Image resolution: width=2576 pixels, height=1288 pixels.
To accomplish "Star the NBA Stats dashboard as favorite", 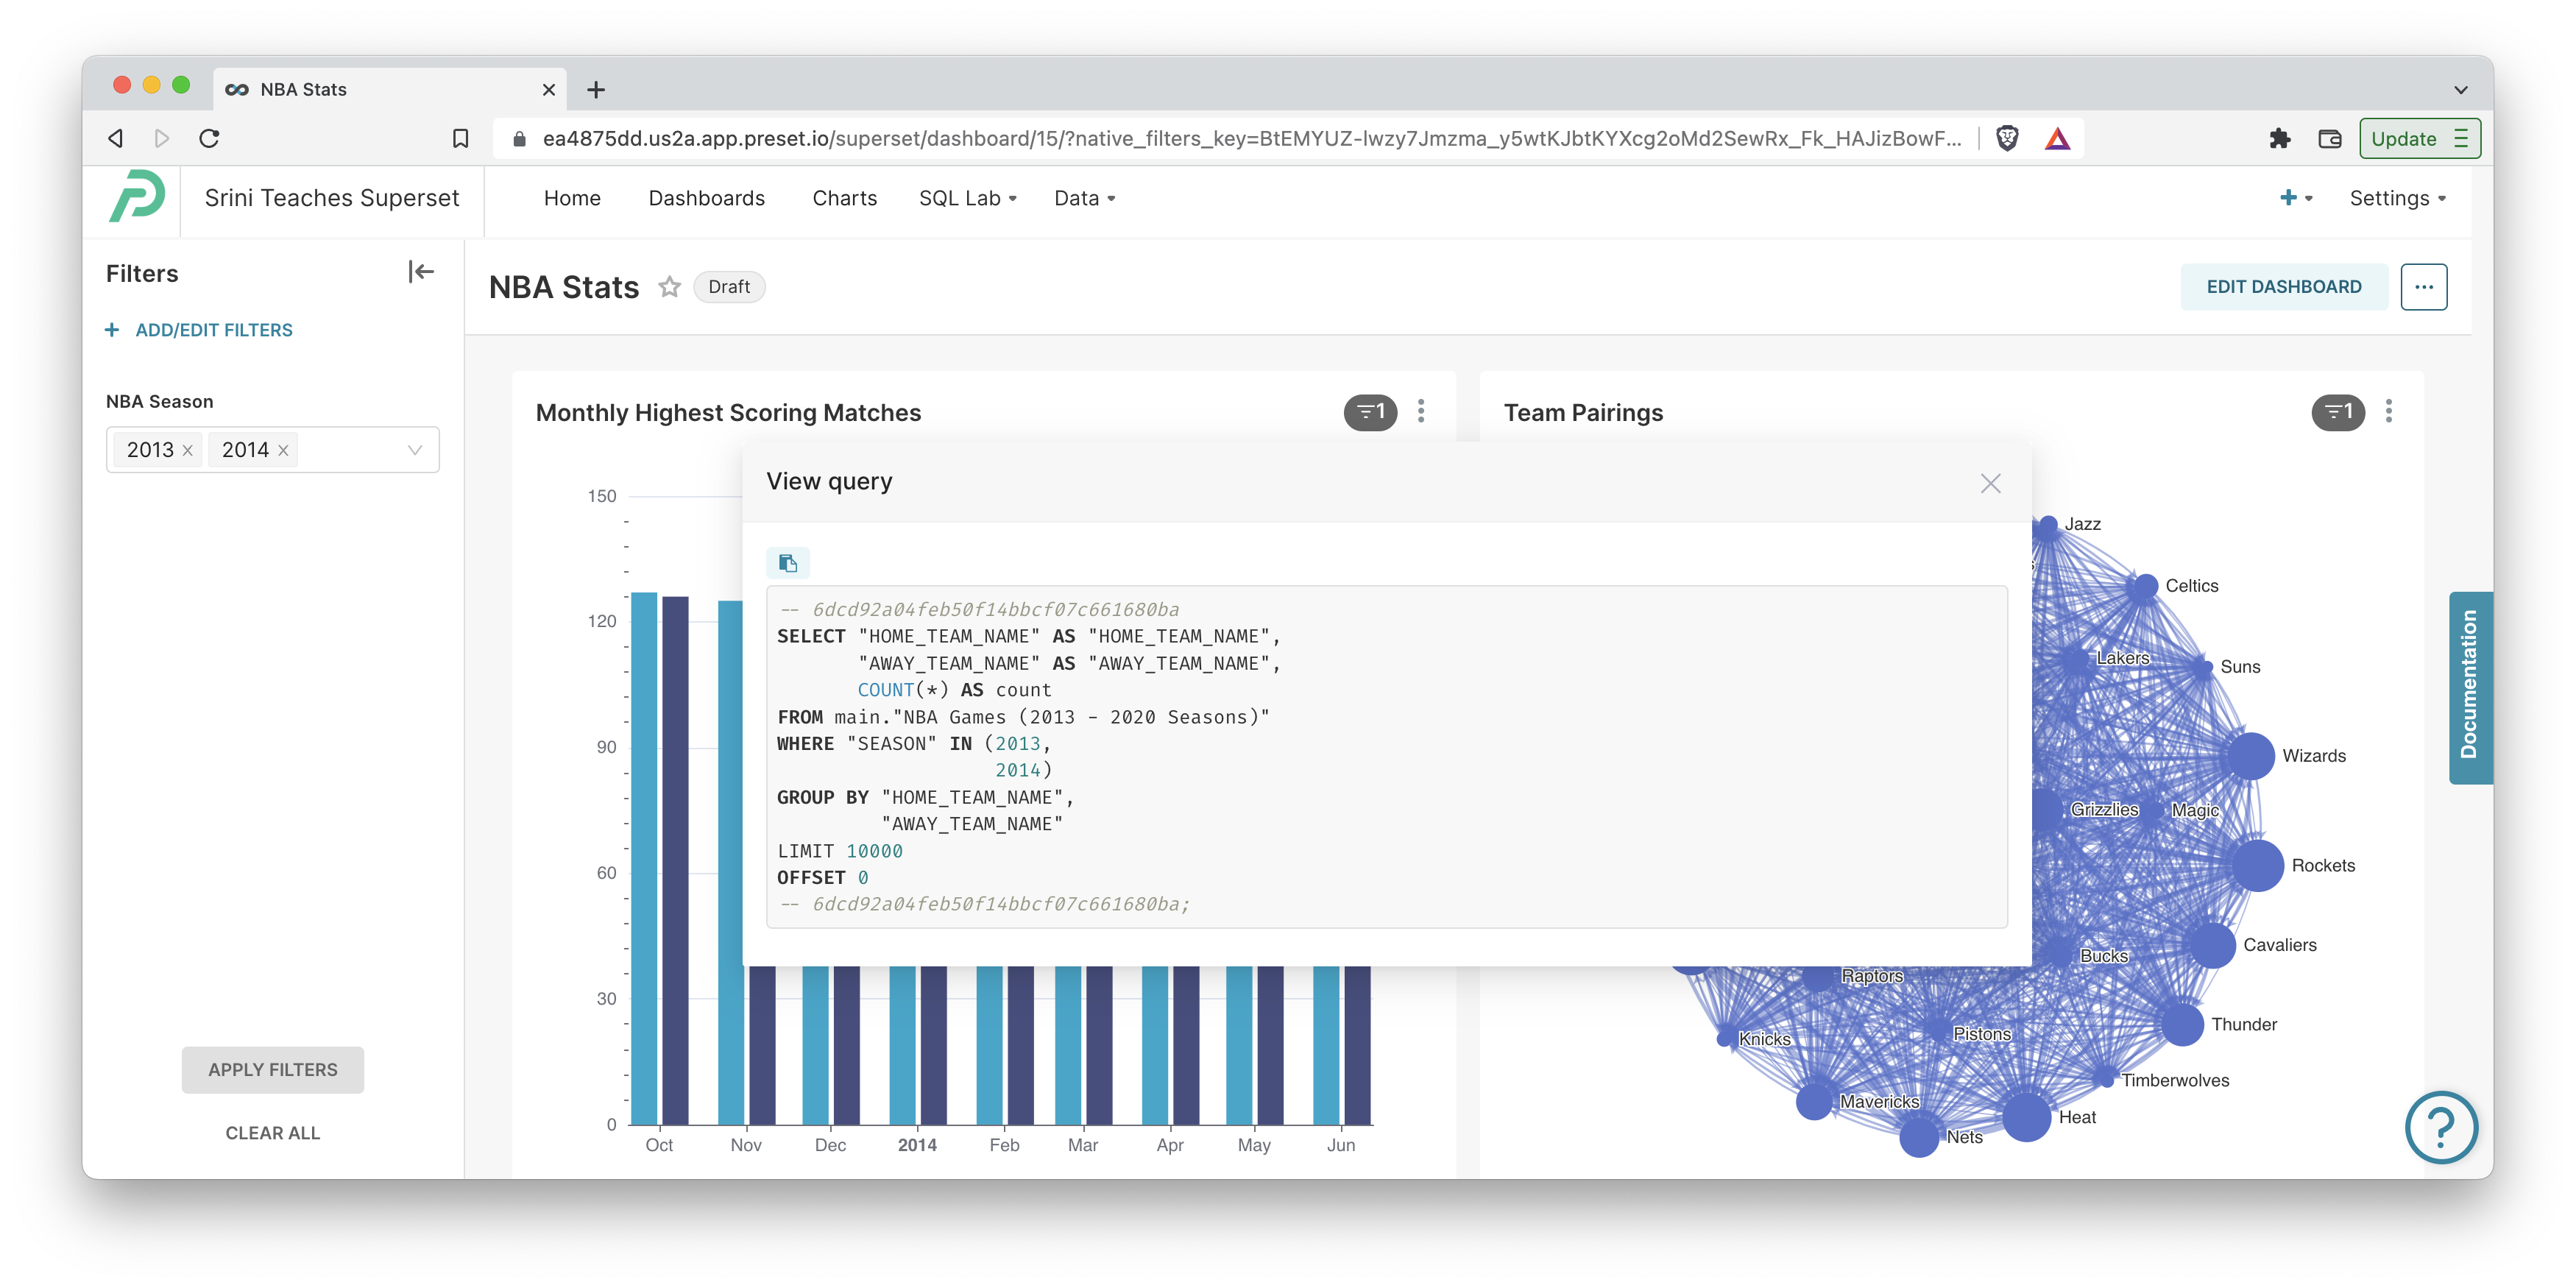I will pyautogui.click(x=669, y=287).
